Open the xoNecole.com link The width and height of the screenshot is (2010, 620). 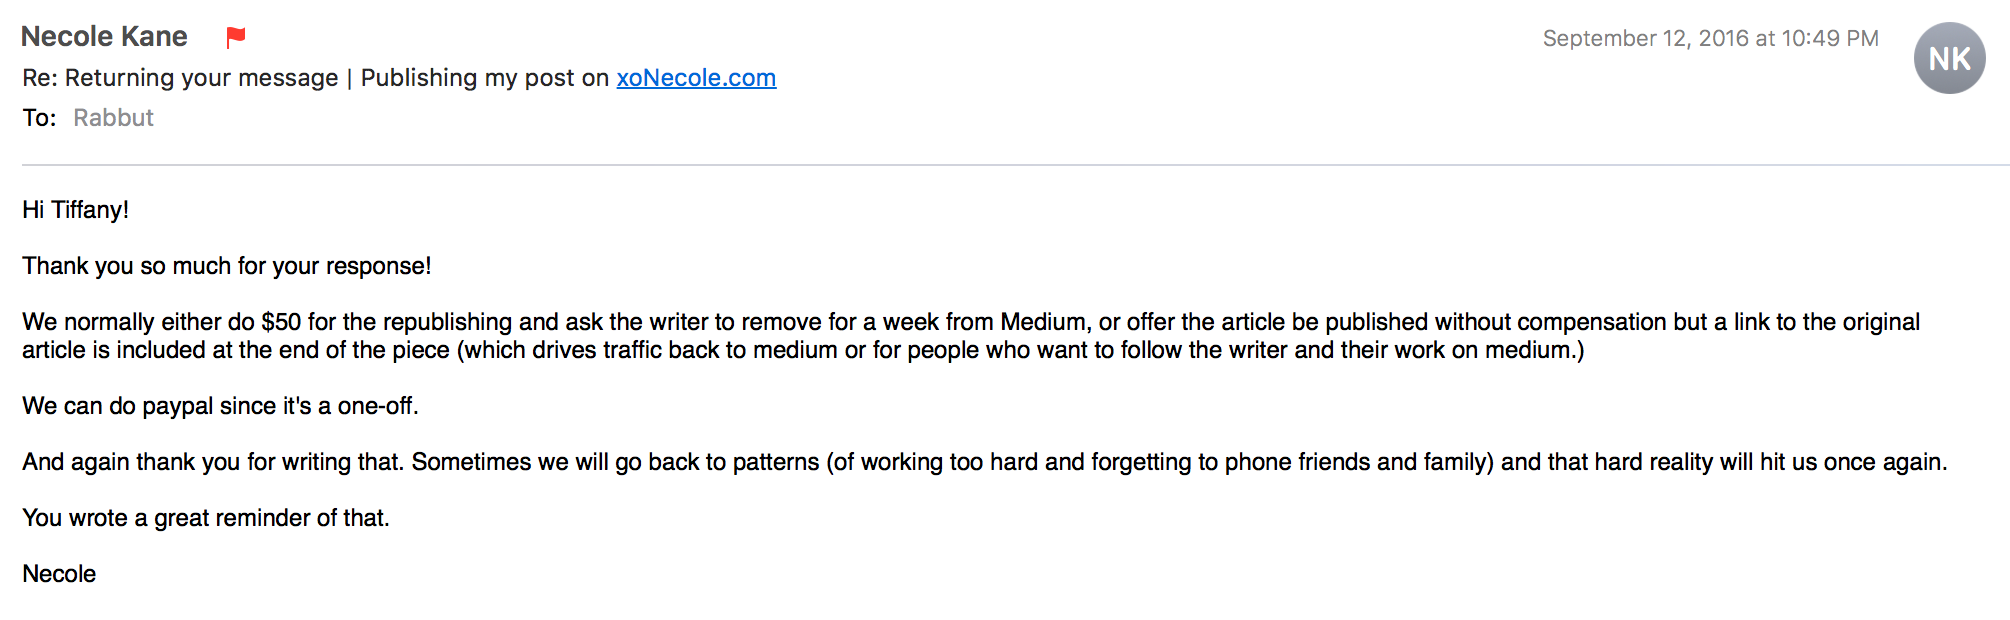(x=696, y=78)
